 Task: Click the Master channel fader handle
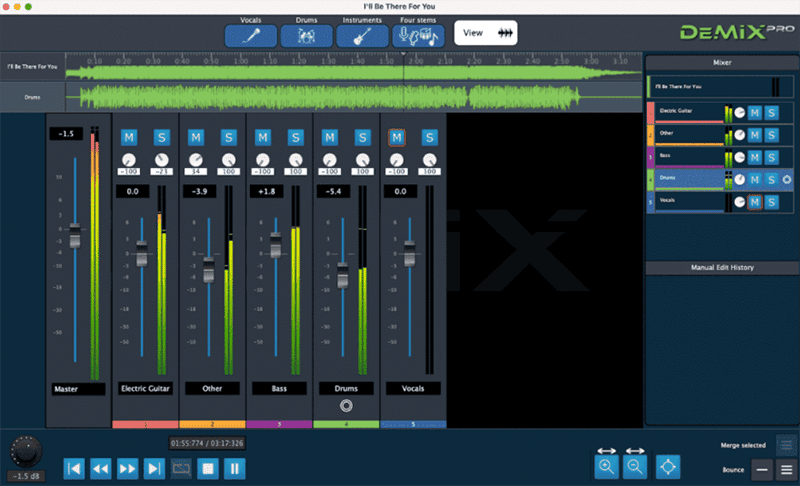click(75, 236)
